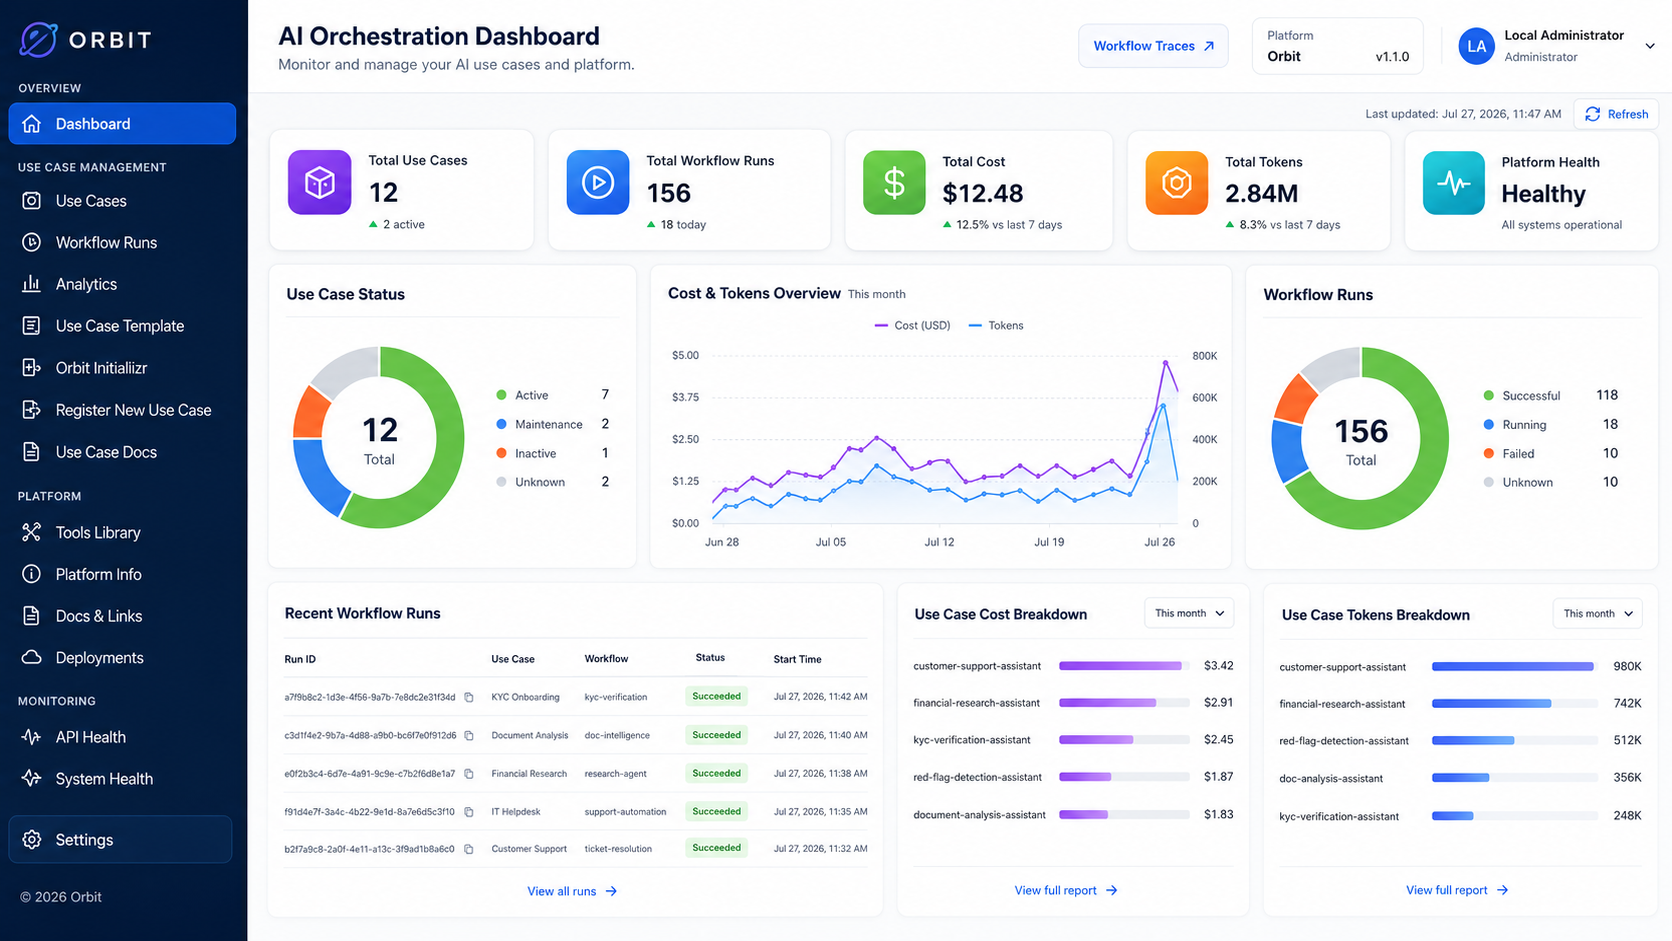Click the Orbit planet logo icon
The width and height of the screenshot is (1672, 941).
coord(38,39)
